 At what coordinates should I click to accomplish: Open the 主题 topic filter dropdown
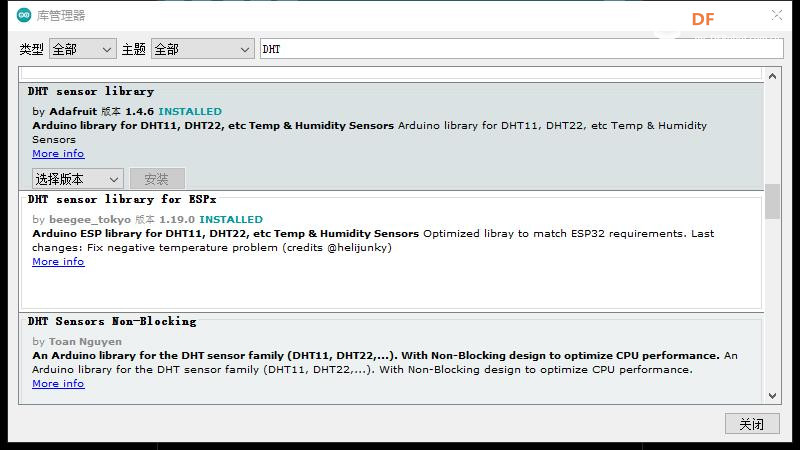click(x=202, y=49)
